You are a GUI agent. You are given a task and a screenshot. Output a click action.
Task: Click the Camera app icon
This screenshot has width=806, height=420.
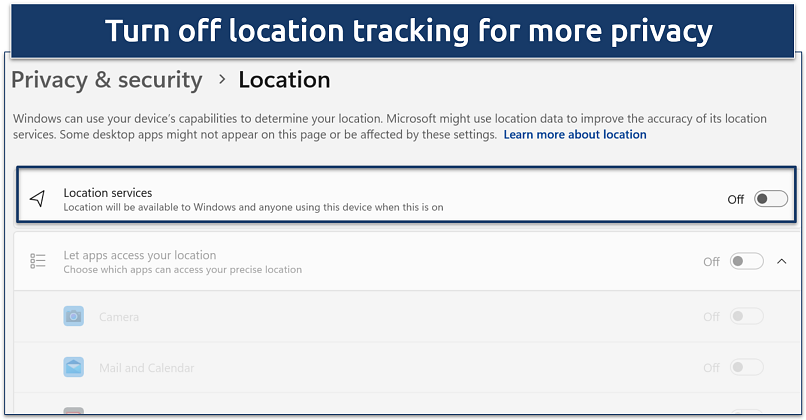73,317
